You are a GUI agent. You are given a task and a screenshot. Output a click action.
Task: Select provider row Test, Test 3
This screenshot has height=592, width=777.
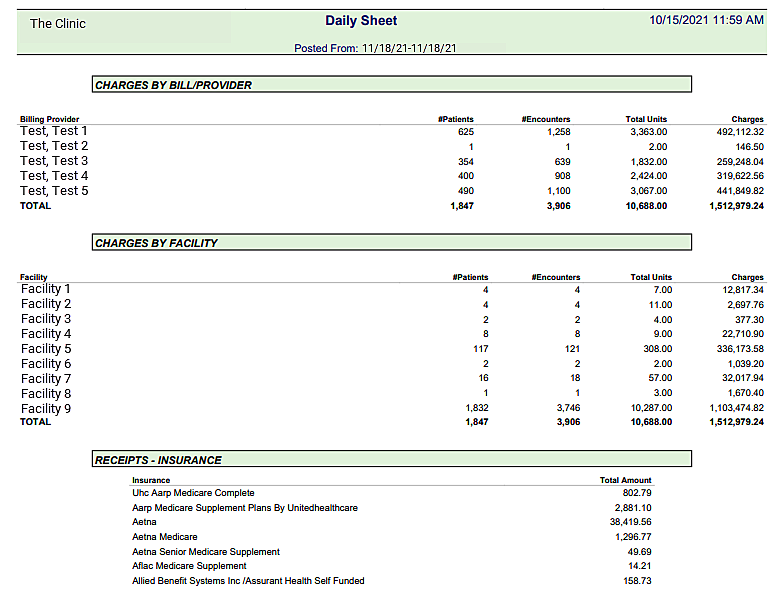[x=54, y=161]
